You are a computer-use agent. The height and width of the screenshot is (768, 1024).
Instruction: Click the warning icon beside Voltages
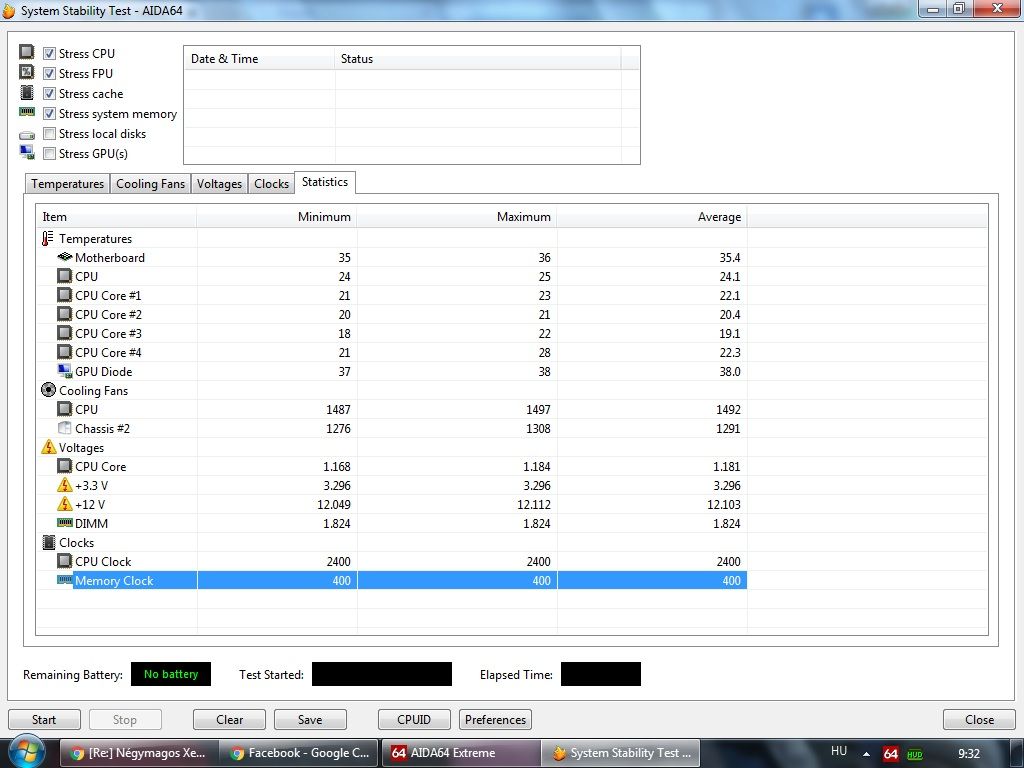pos(48,447)
